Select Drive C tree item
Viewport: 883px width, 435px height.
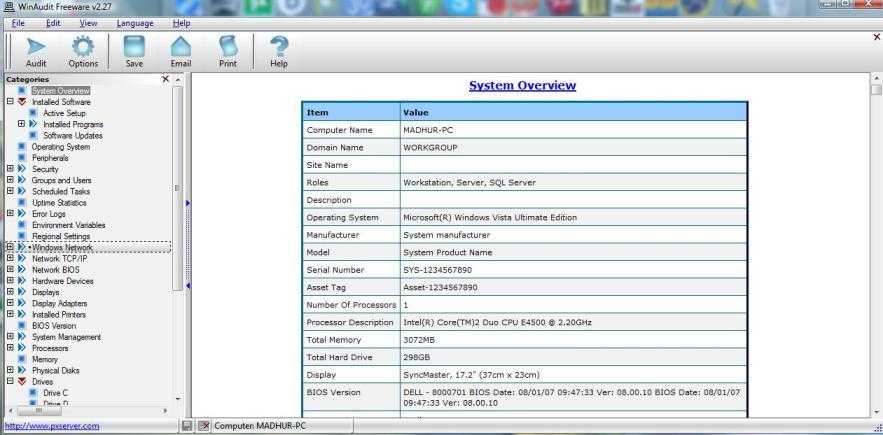click(55, 393)
